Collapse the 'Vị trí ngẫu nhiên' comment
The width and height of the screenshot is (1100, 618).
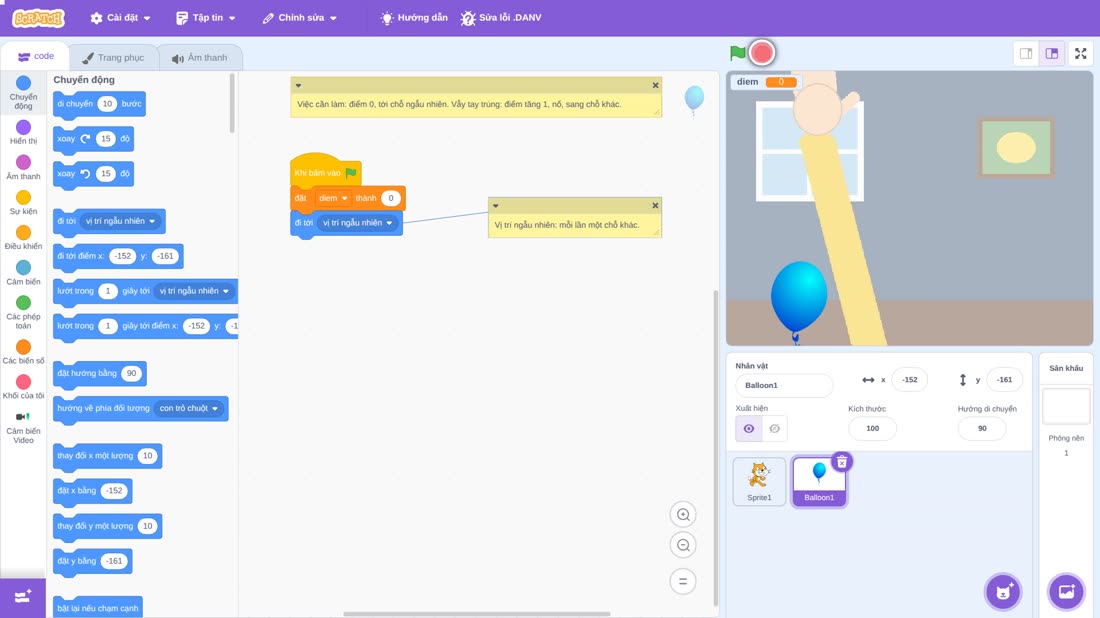[x=495, y=206]
